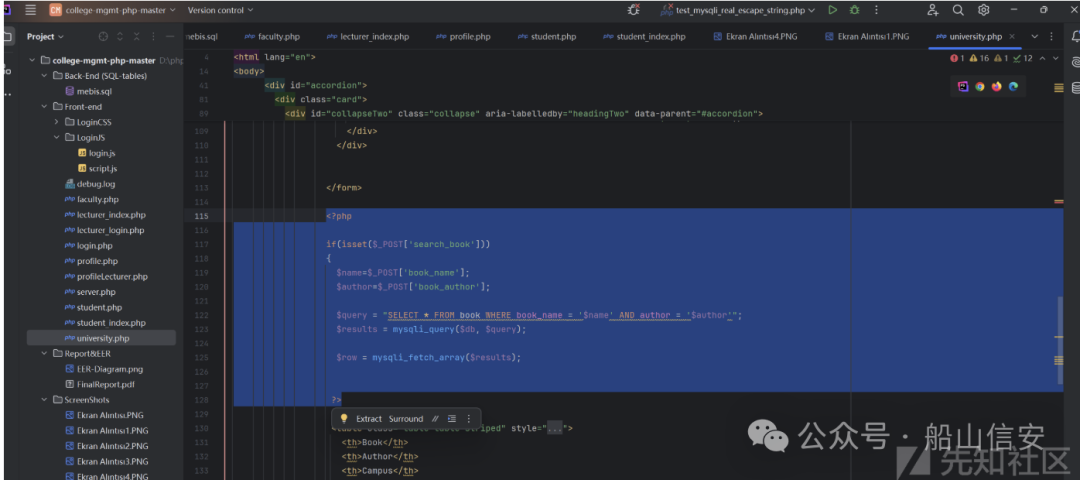The image size is (1080, 480).
Task: Switch to Ekran Alıntısı4.PNG tab
Action: (x=755, y=36)
